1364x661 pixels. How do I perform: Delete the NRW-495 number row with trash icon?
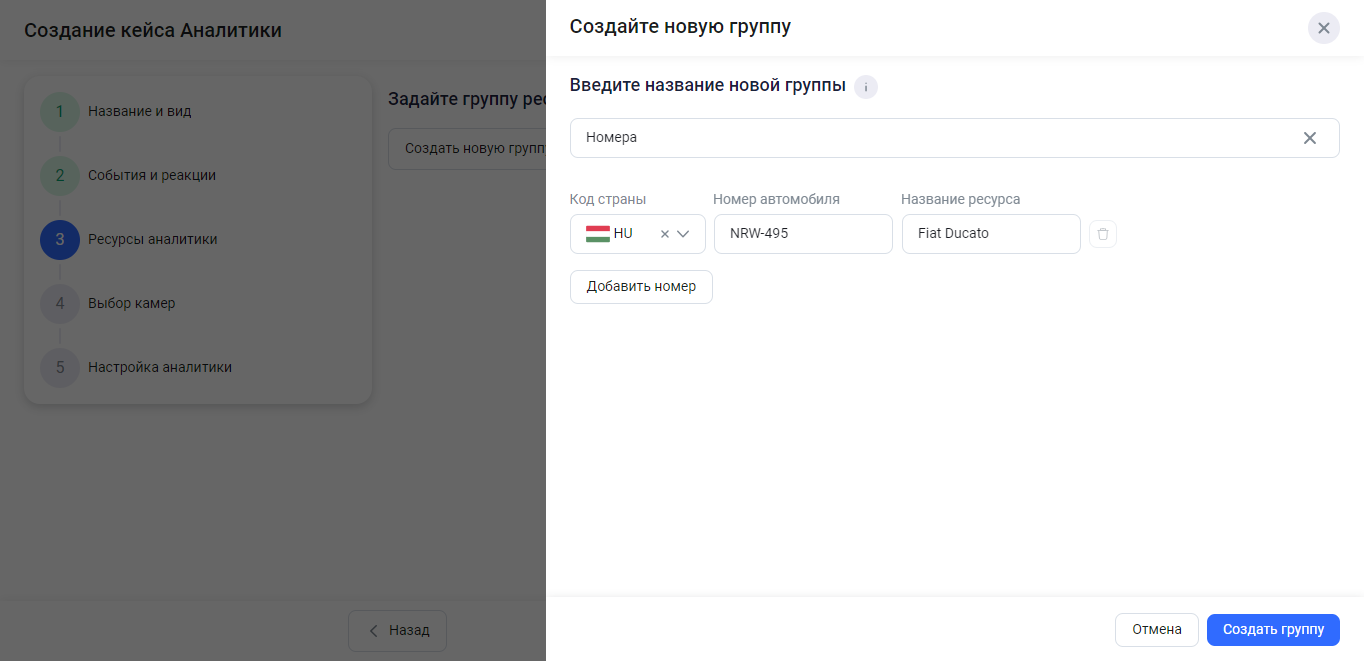1102,234
